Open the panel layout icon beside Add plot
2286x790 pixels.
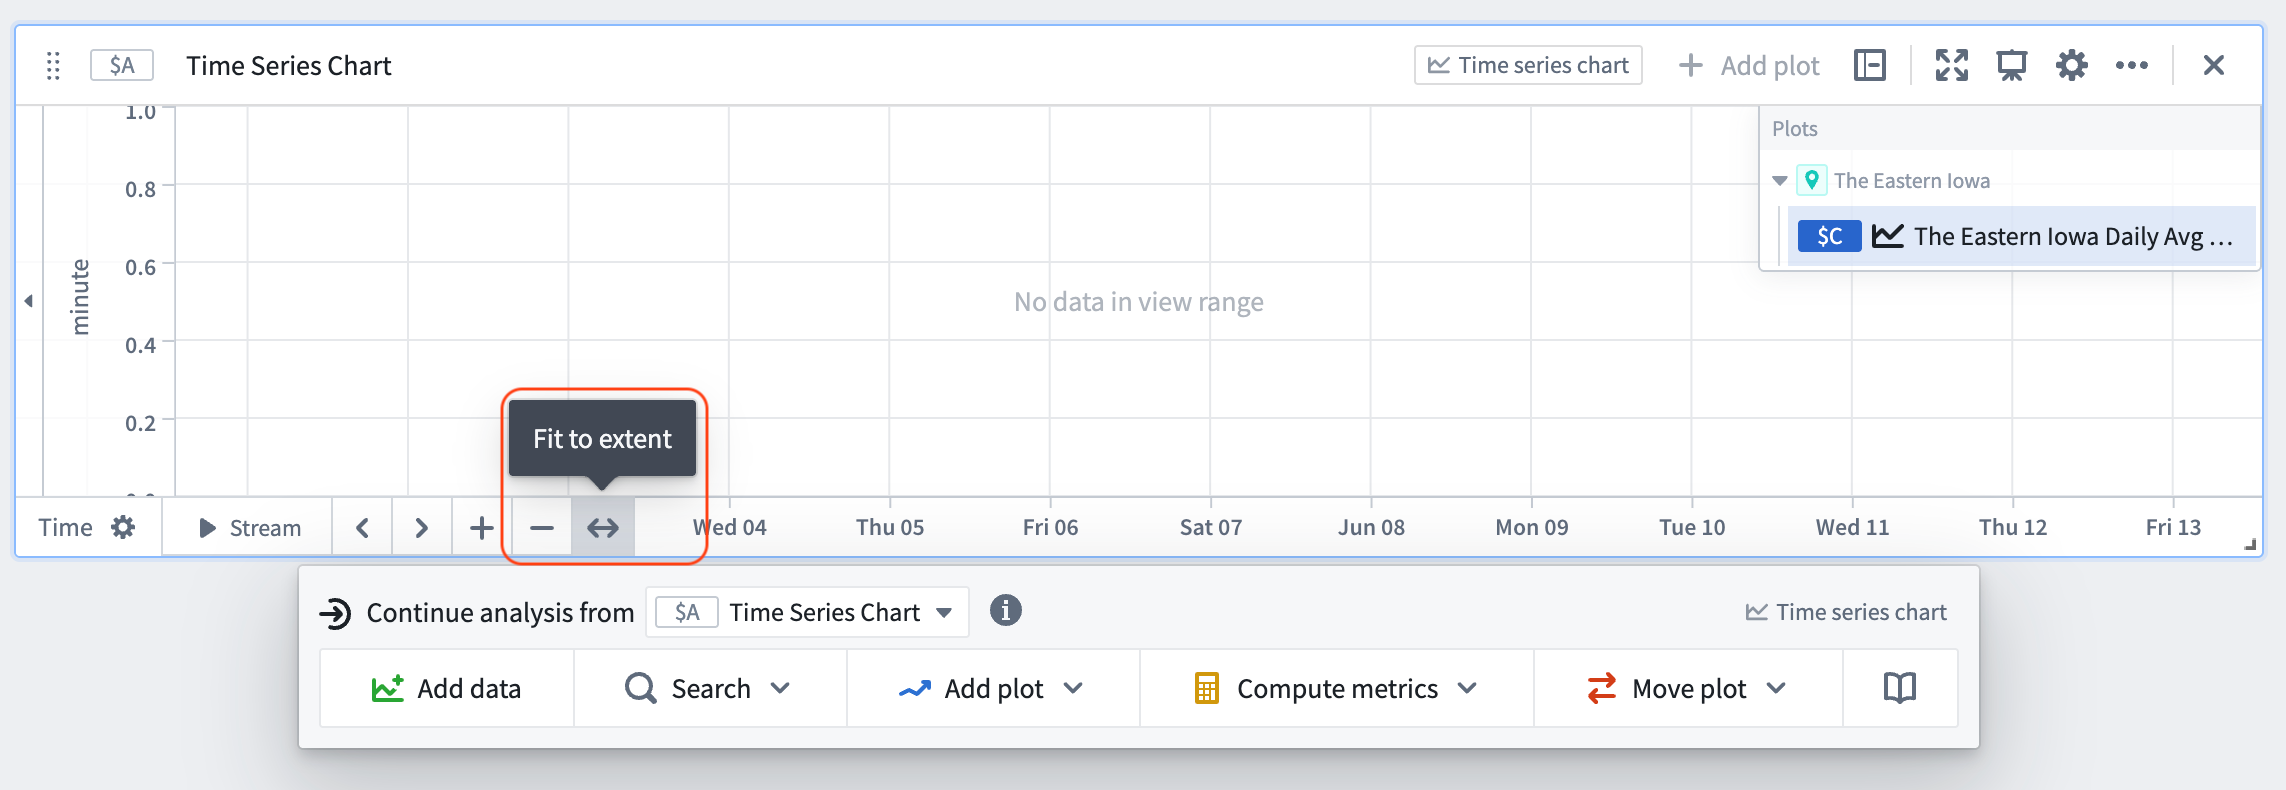click(x=1869, y=64)
